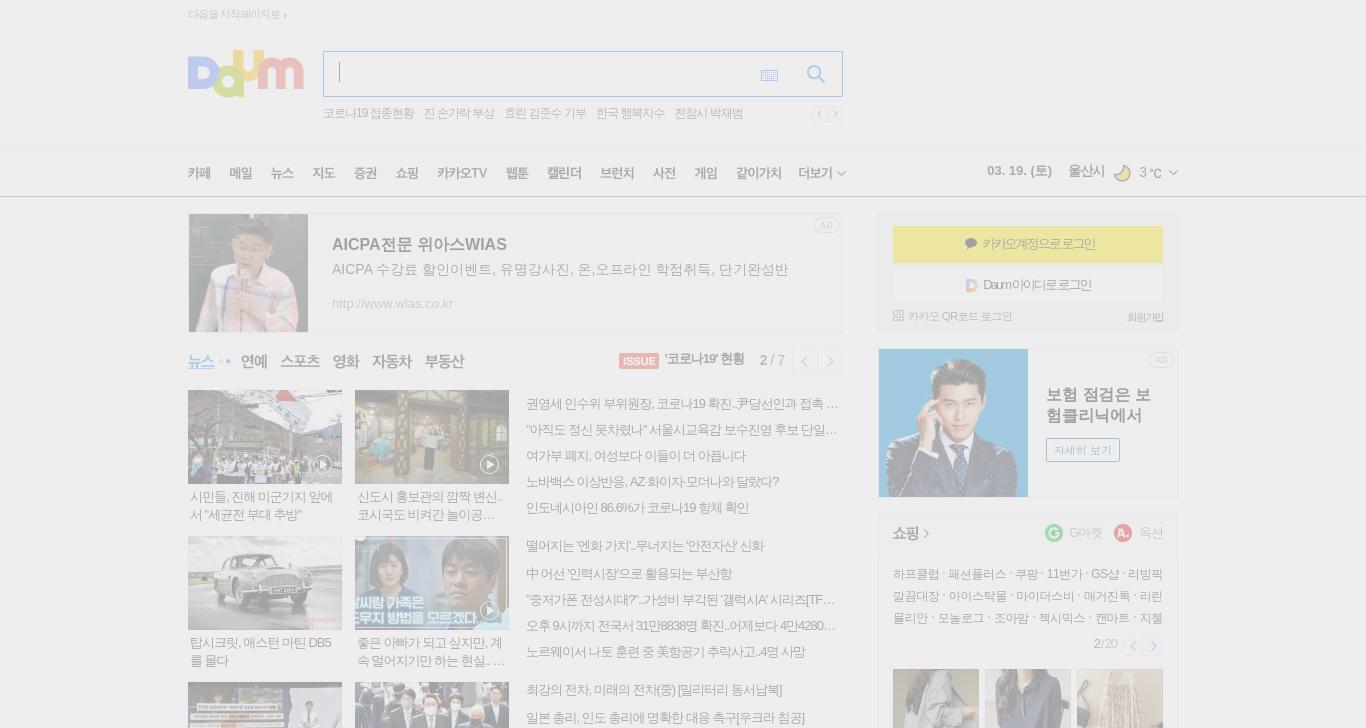Open the 애스턴 마틴 DB5 car thumbnail
This screenshot has width=1366, height=728.
tap(265, 583)
